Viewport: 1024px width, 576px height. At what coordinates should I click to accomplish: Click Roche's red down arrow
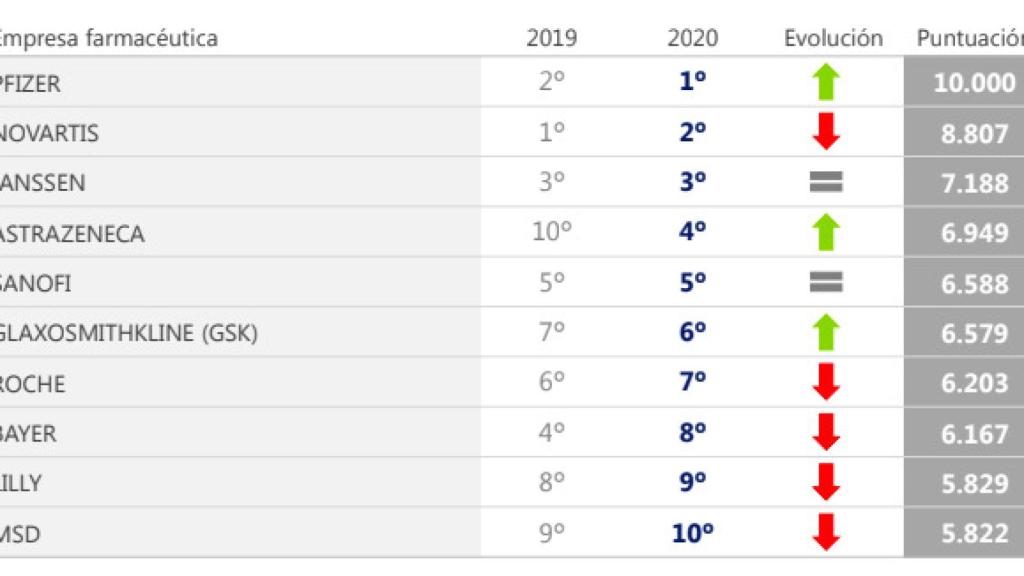[826, 382]
